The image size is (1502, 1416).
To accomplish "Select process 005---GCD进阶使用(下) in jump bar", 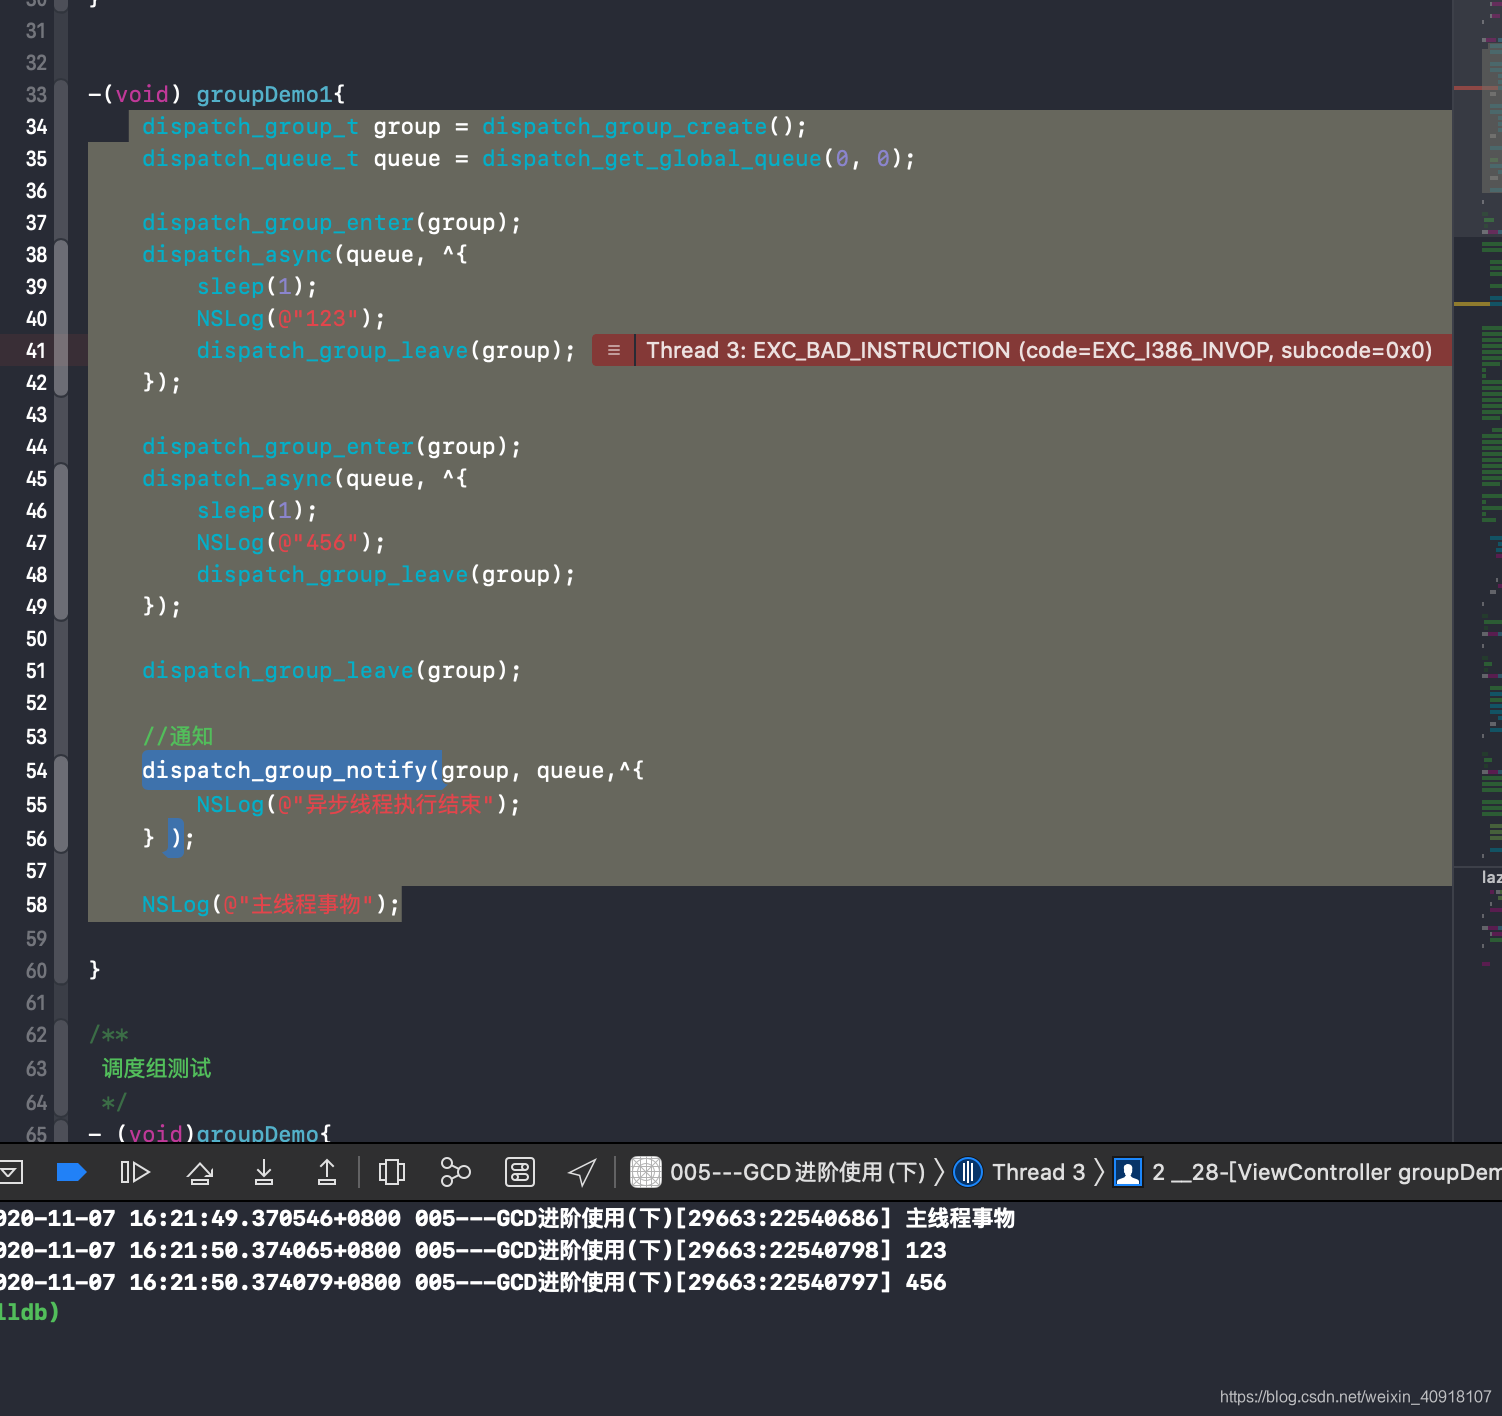I will (x=797, y=1172).
